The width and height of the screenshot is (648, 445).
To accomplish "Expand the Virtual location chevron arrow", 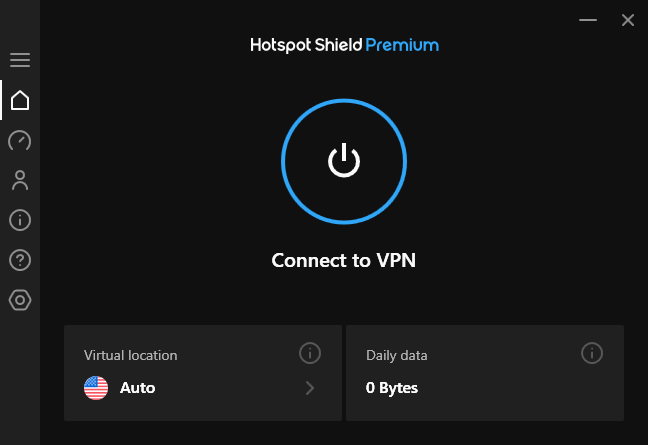I will 310,388.
